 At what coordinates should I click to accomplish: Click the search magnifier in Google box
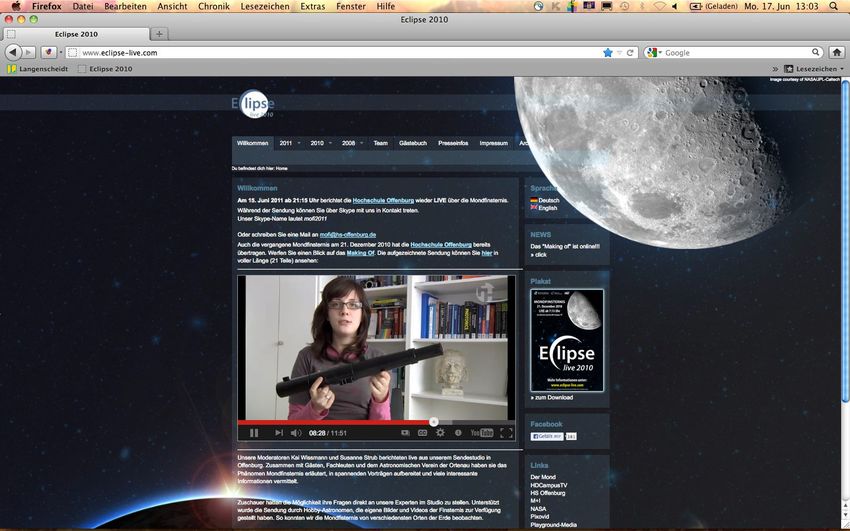coord(815,53)
